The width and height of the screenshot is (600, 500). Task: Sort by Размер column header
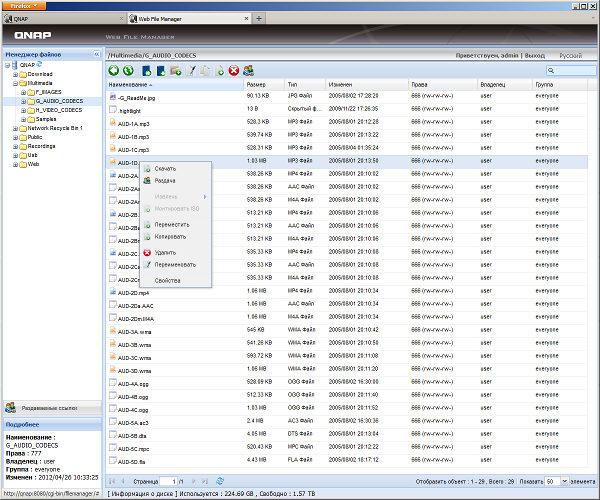(x=264, y=85)
